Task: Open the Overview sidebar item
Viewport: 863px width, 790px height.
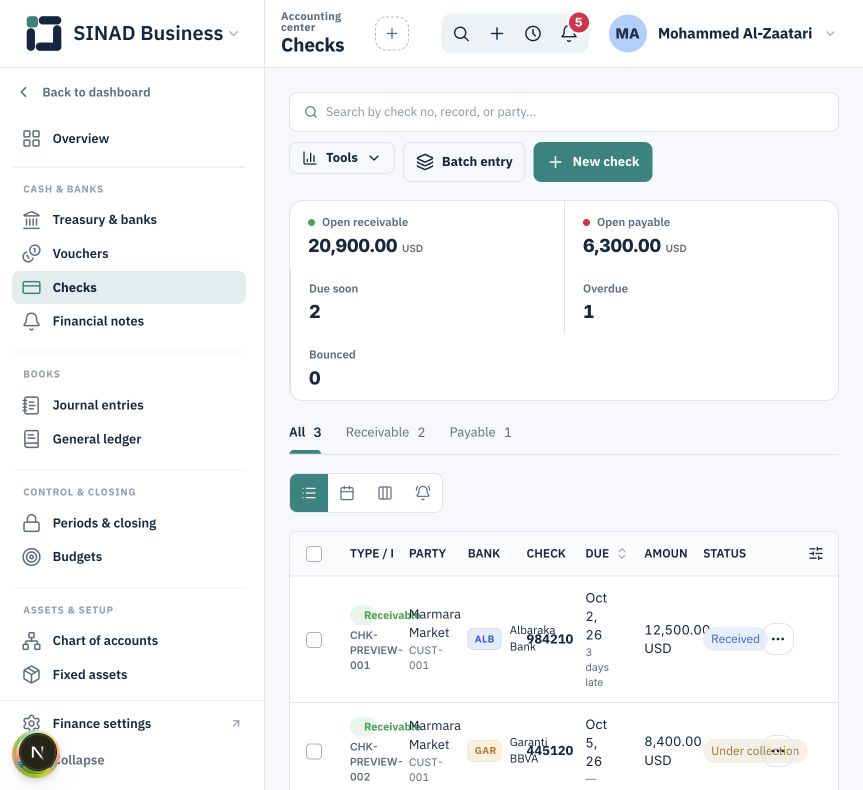Action: [x=129, y=139]
